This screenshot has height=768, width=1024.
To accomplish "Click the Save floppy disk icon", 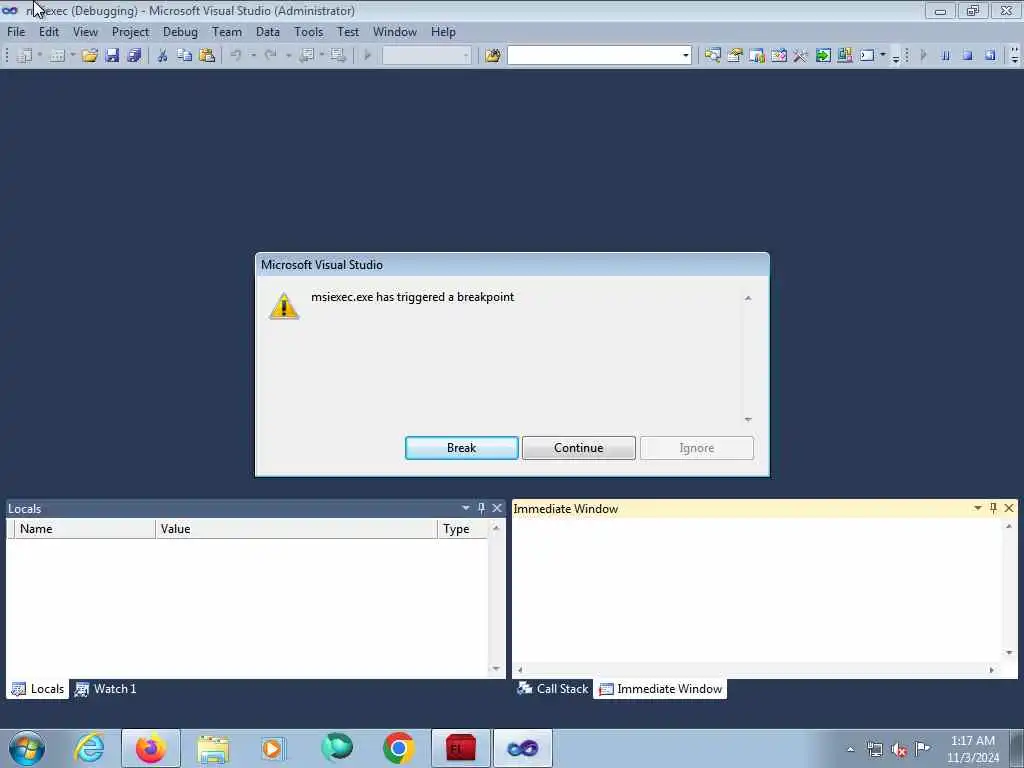I will point(112,56).
